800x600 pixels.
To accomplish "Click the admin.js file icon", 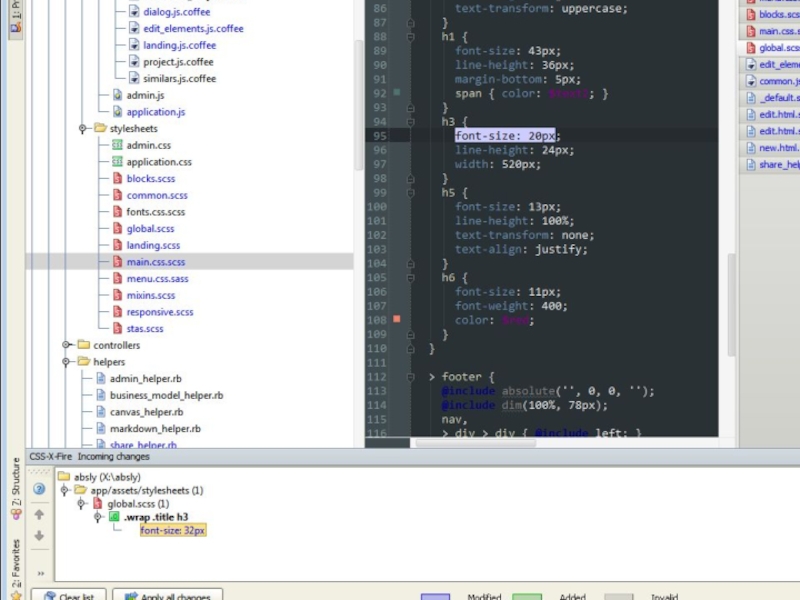I will coord(117,95).
